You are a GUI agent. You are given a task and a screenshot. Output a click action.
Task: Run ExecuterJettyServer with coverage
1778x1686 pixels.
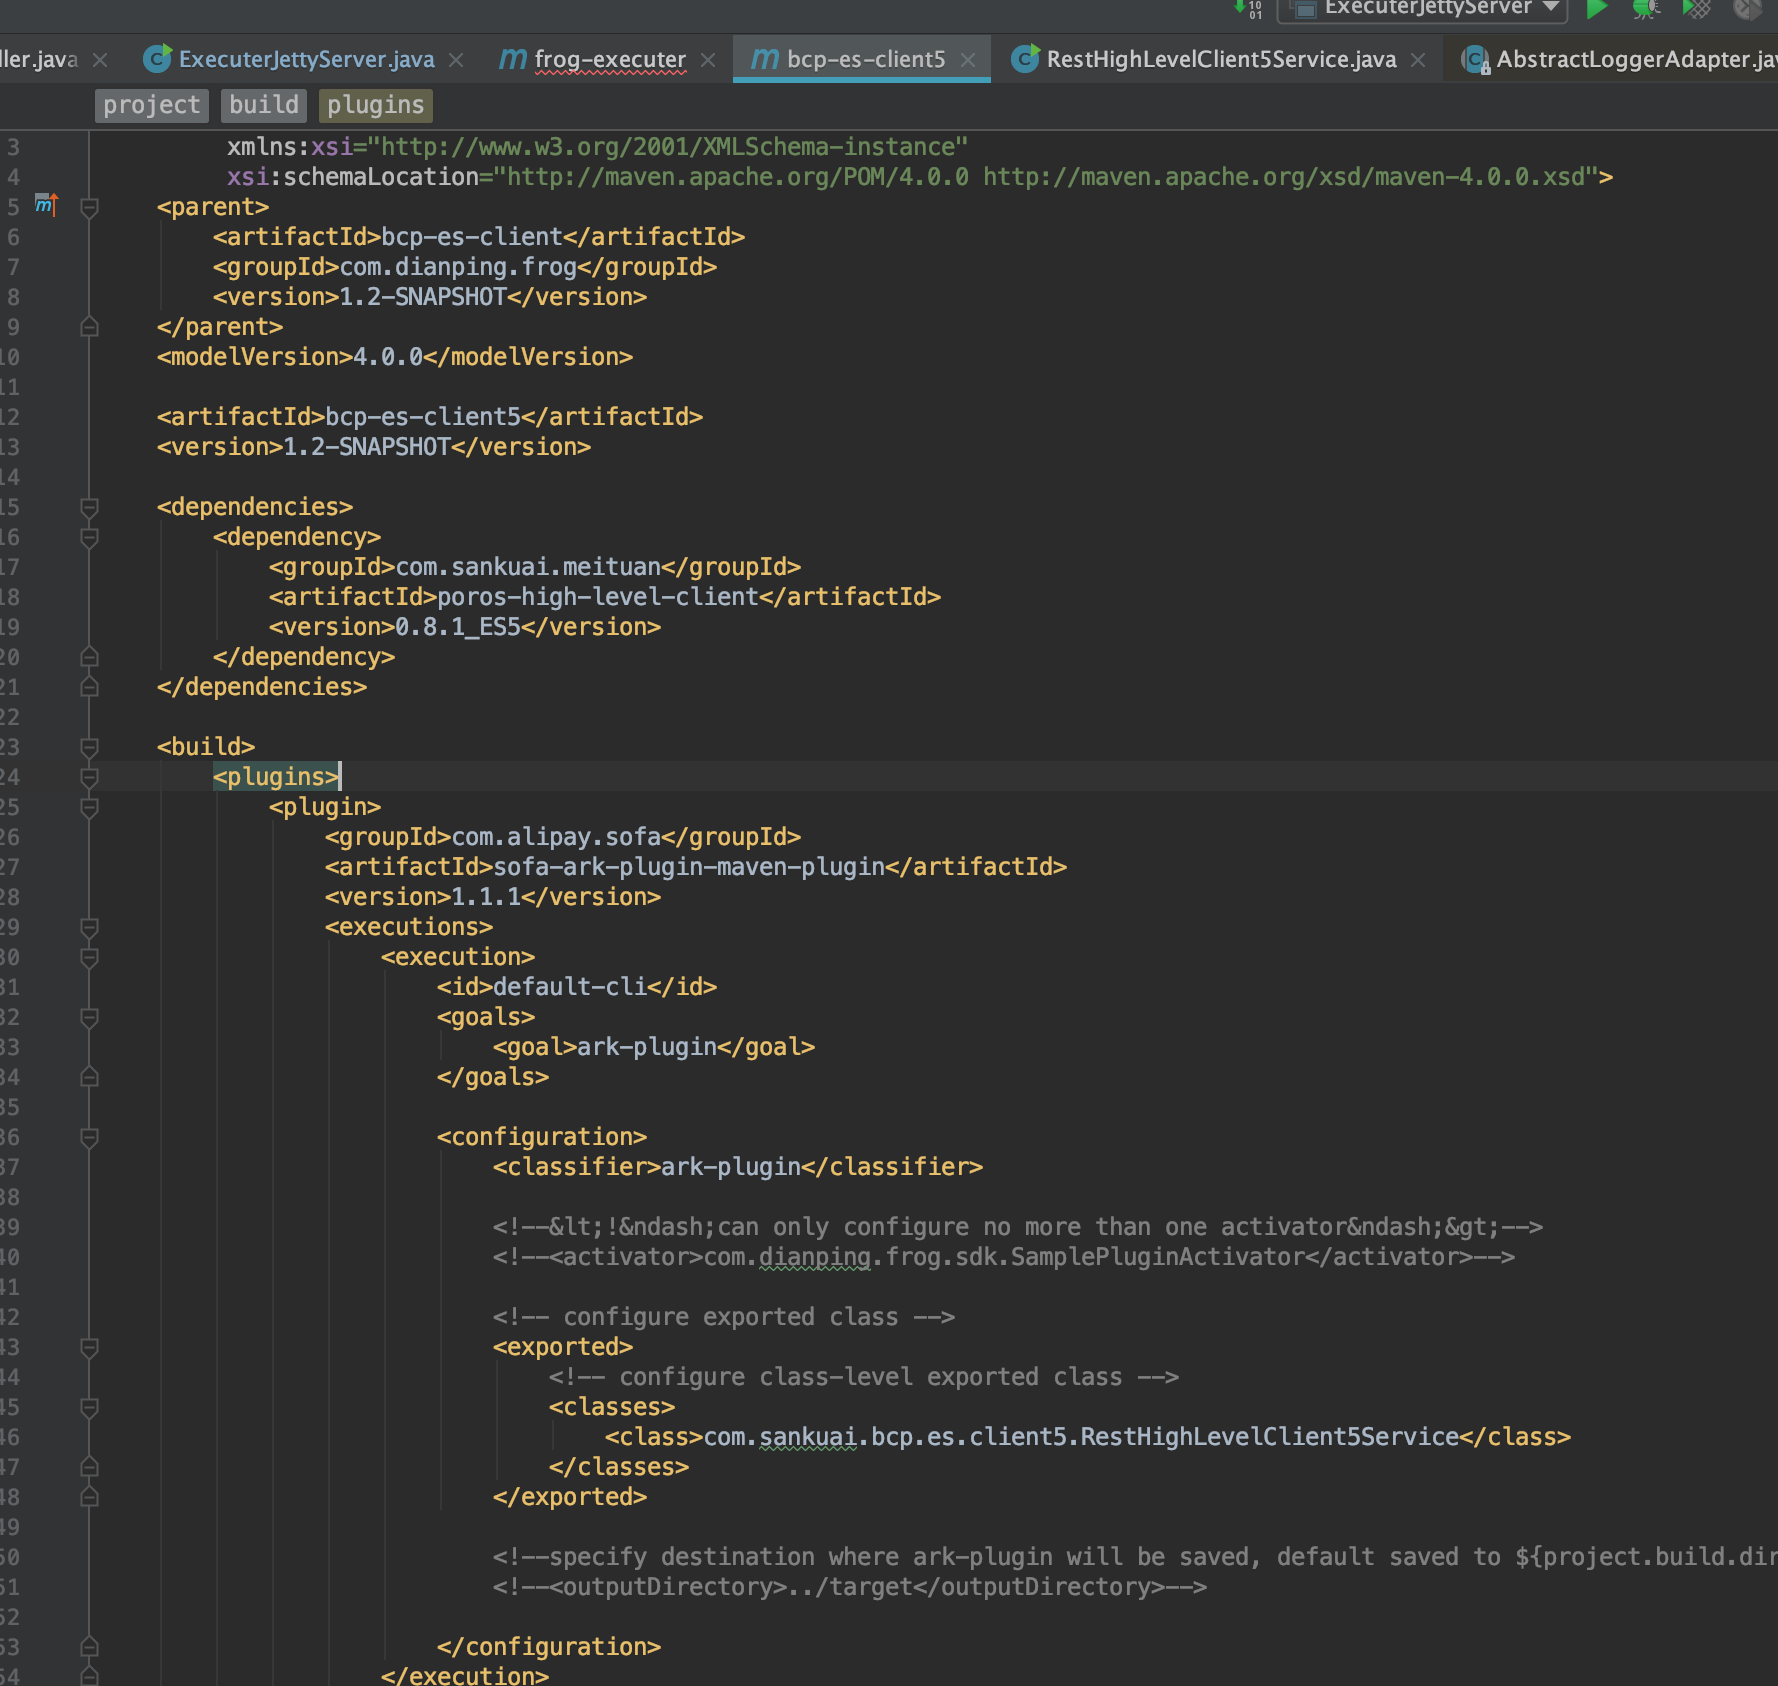tap(1695, 10)
